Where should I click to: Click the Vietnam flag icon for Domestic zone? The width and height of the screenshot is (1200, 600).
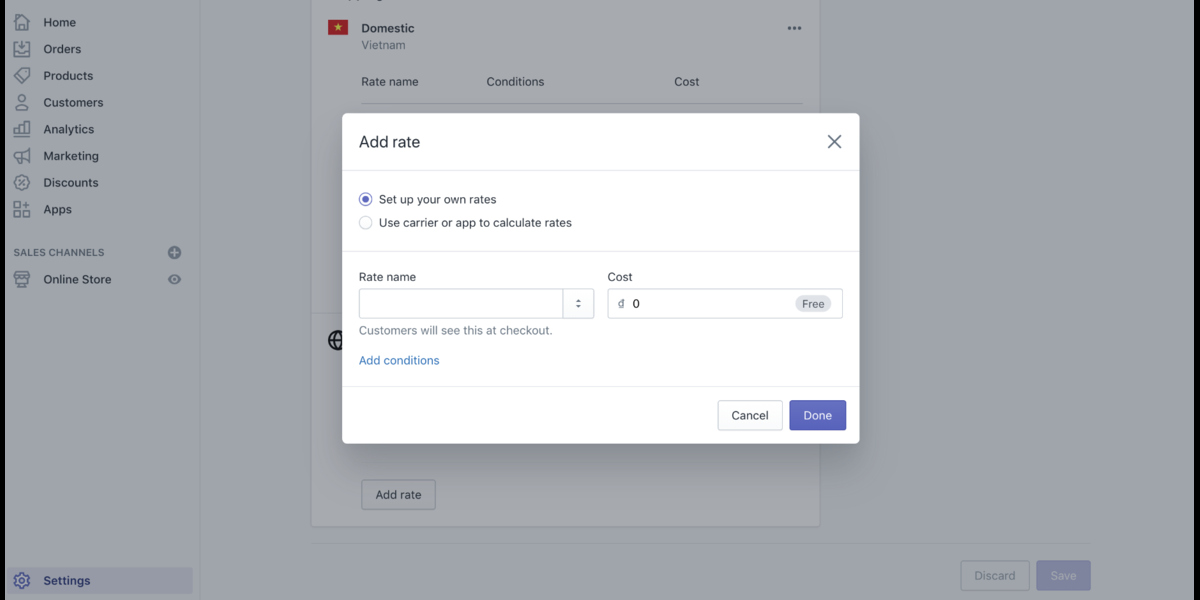click(337, 28)
